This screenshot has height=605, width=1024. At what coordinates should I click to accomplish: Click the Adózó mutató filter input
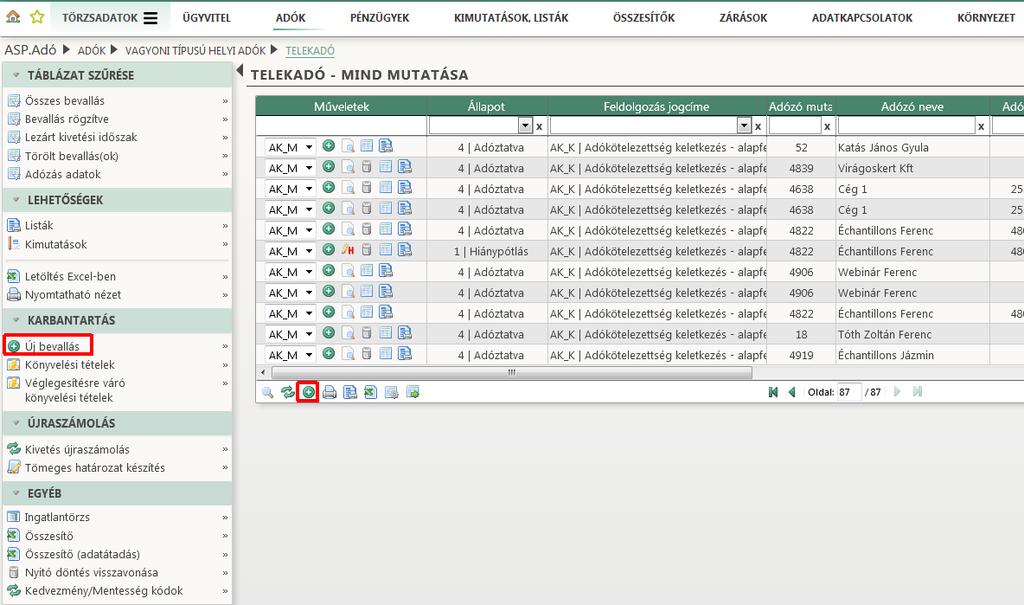[794, 125]
